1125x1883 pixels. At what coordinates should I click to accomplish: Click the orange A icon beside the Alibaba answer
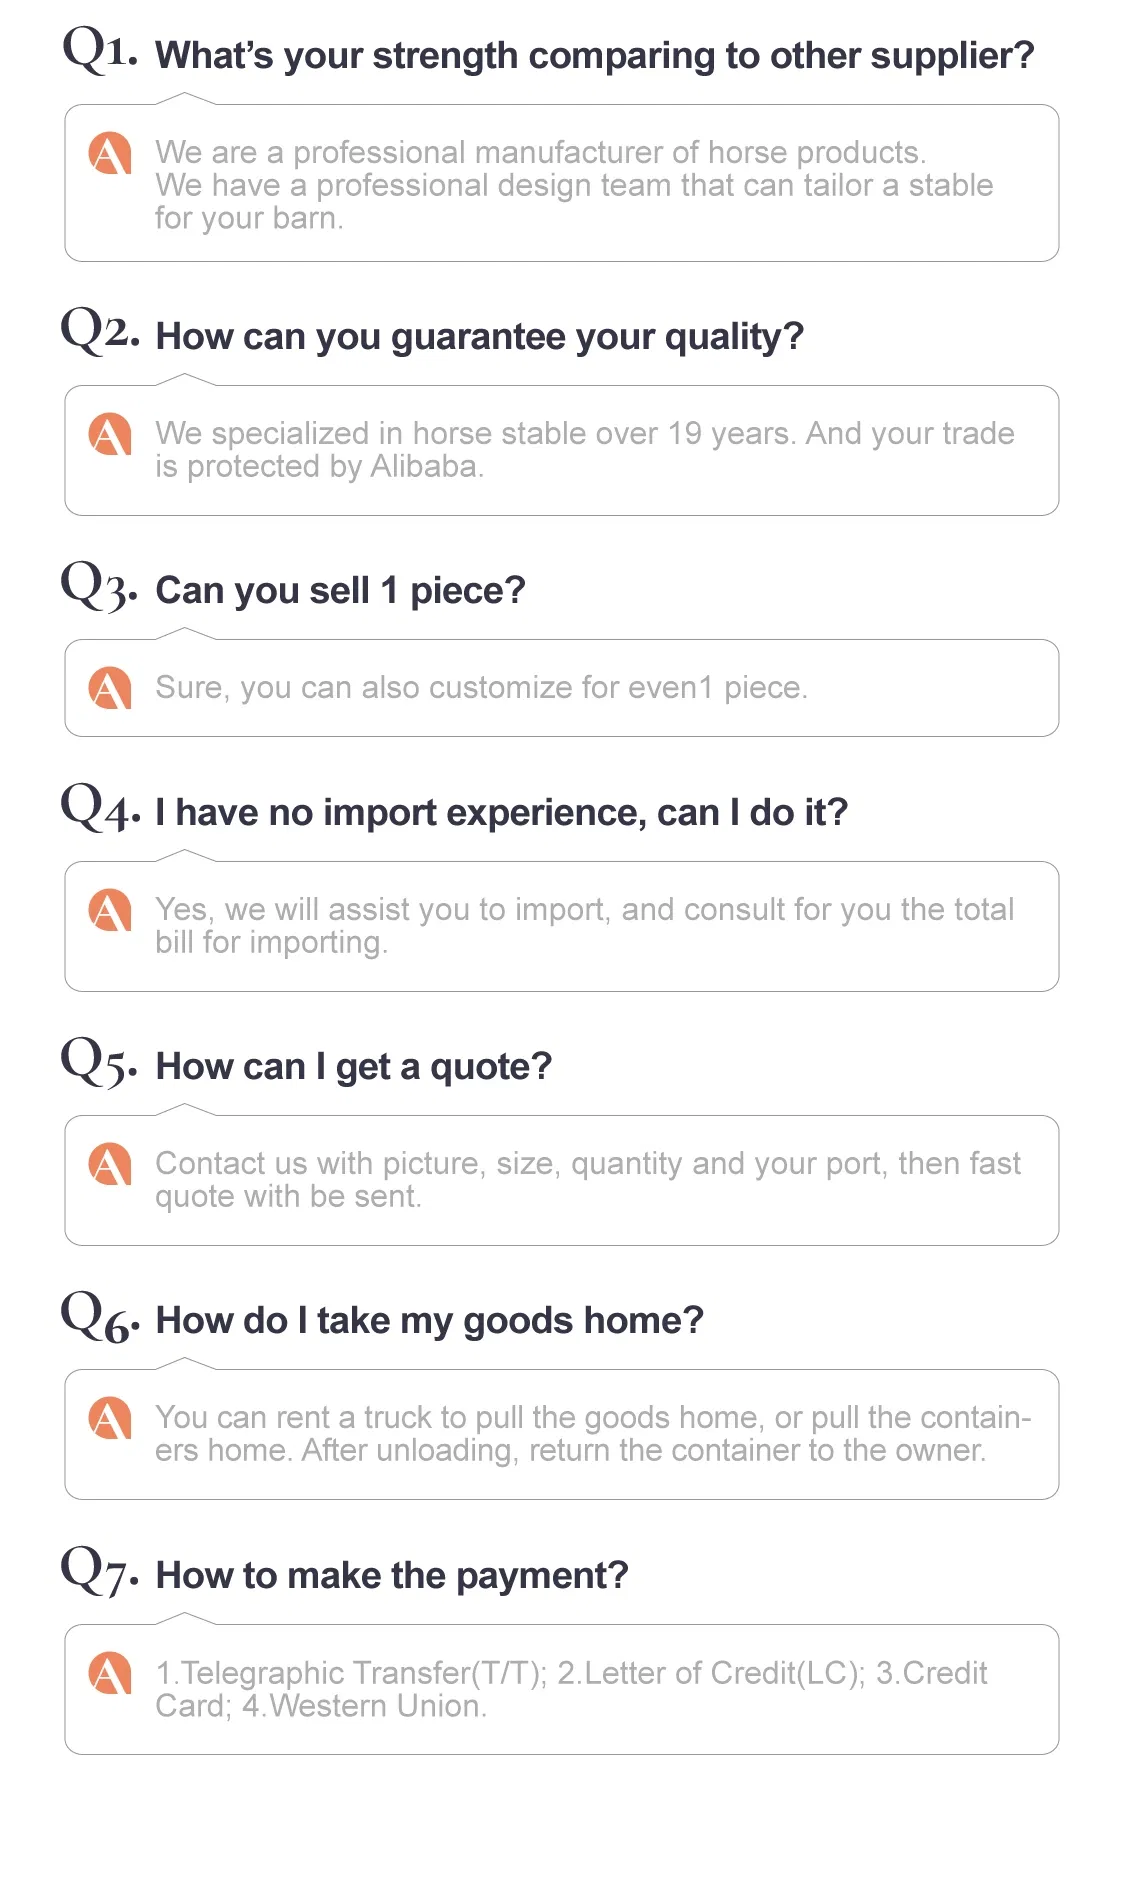click(x=110, y=434)
